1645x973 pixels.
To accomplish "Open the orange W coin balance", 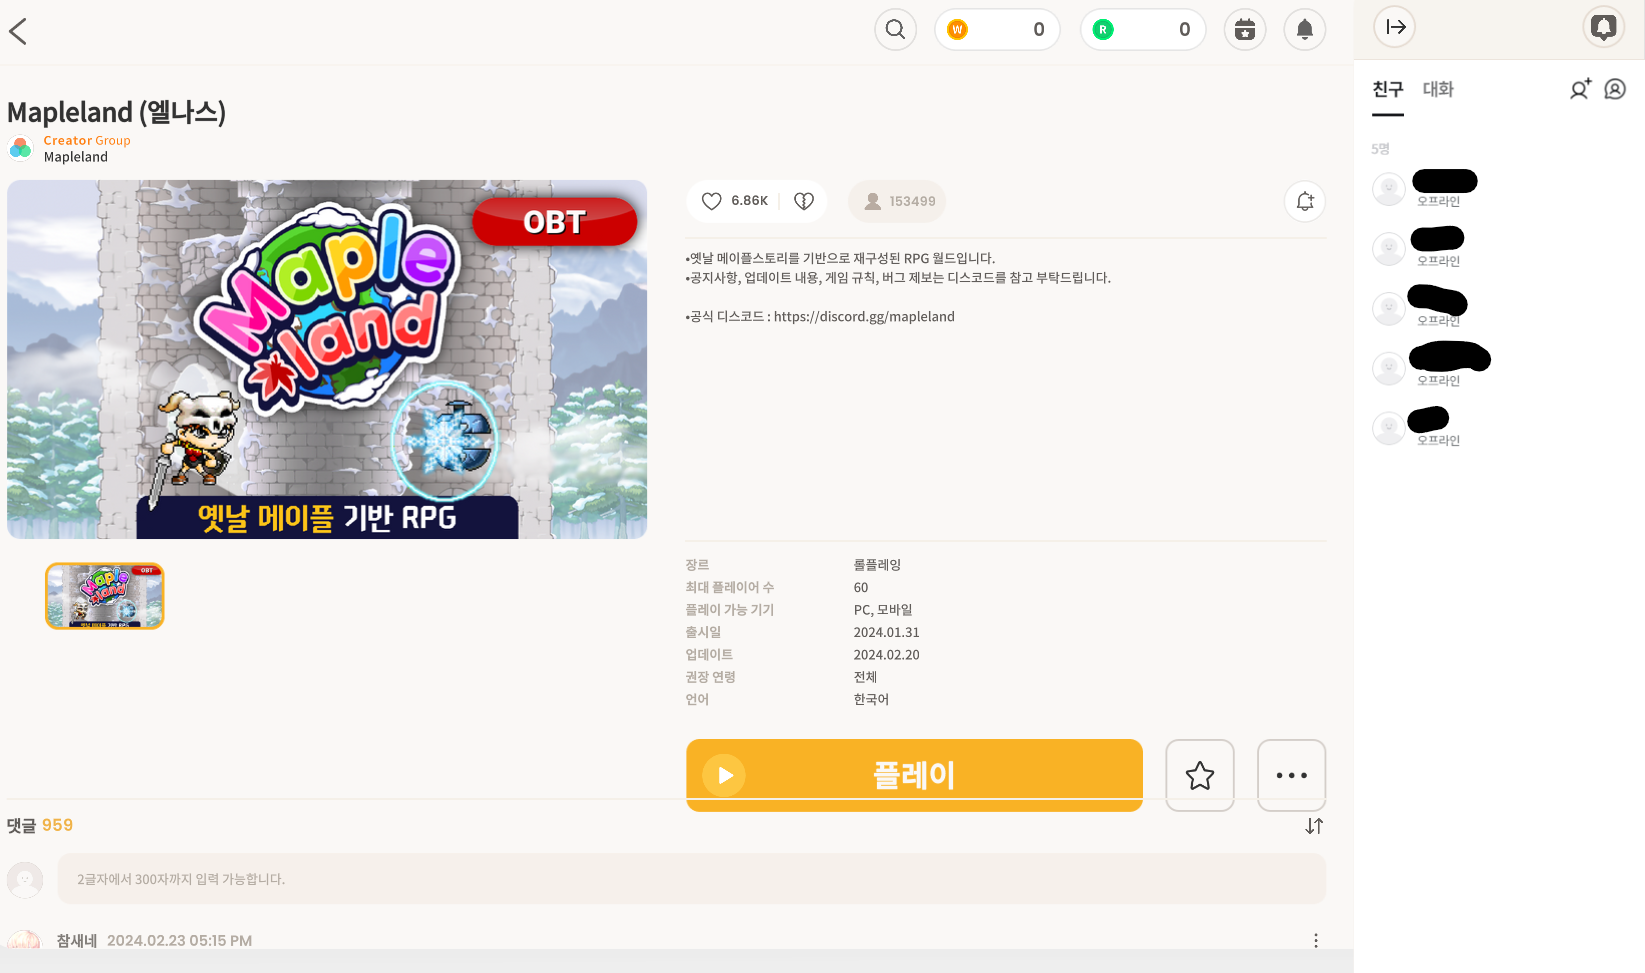I will coord(997,29).
